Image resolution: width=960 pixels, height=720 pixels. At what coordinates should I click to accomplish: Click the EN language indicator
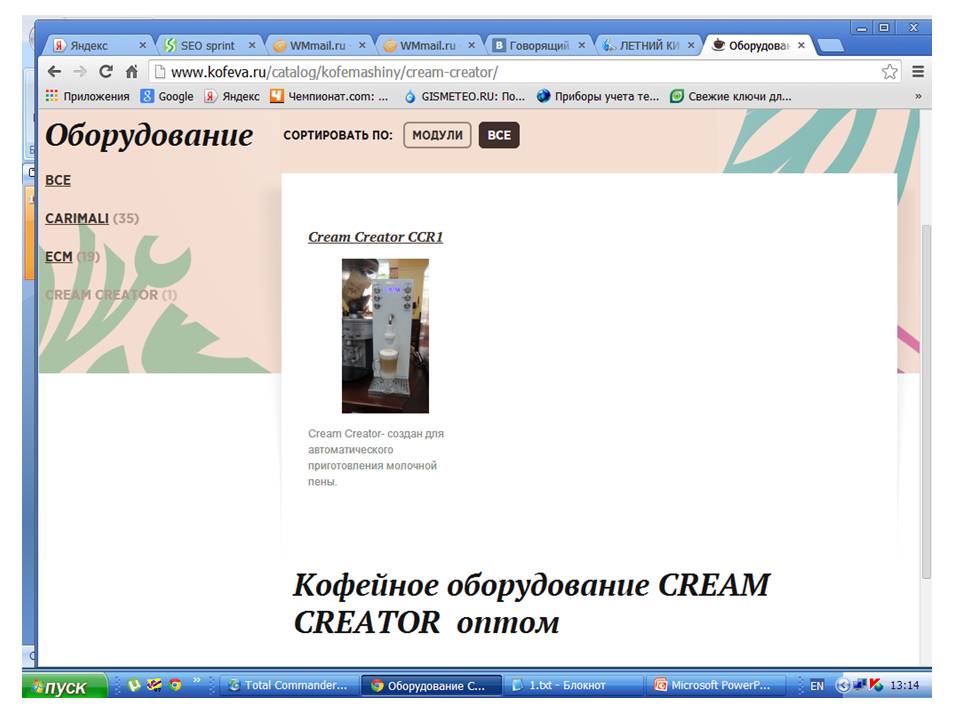817,686
